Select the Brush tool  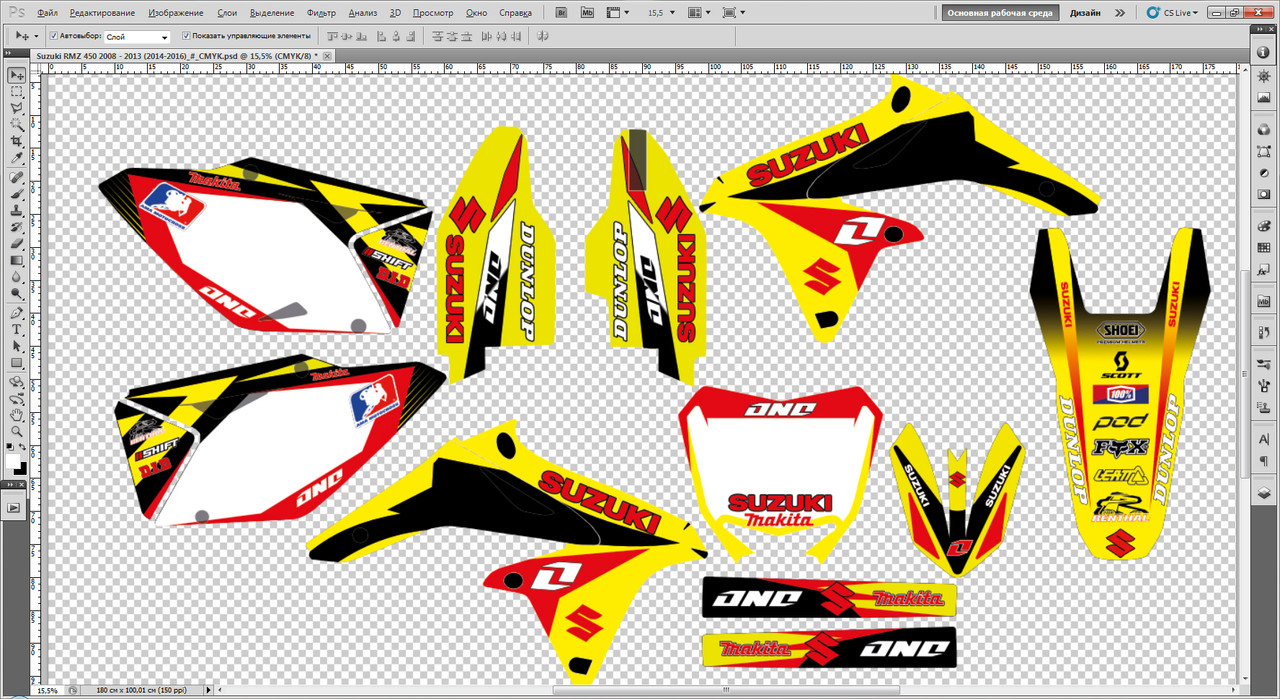coord(17,195)
